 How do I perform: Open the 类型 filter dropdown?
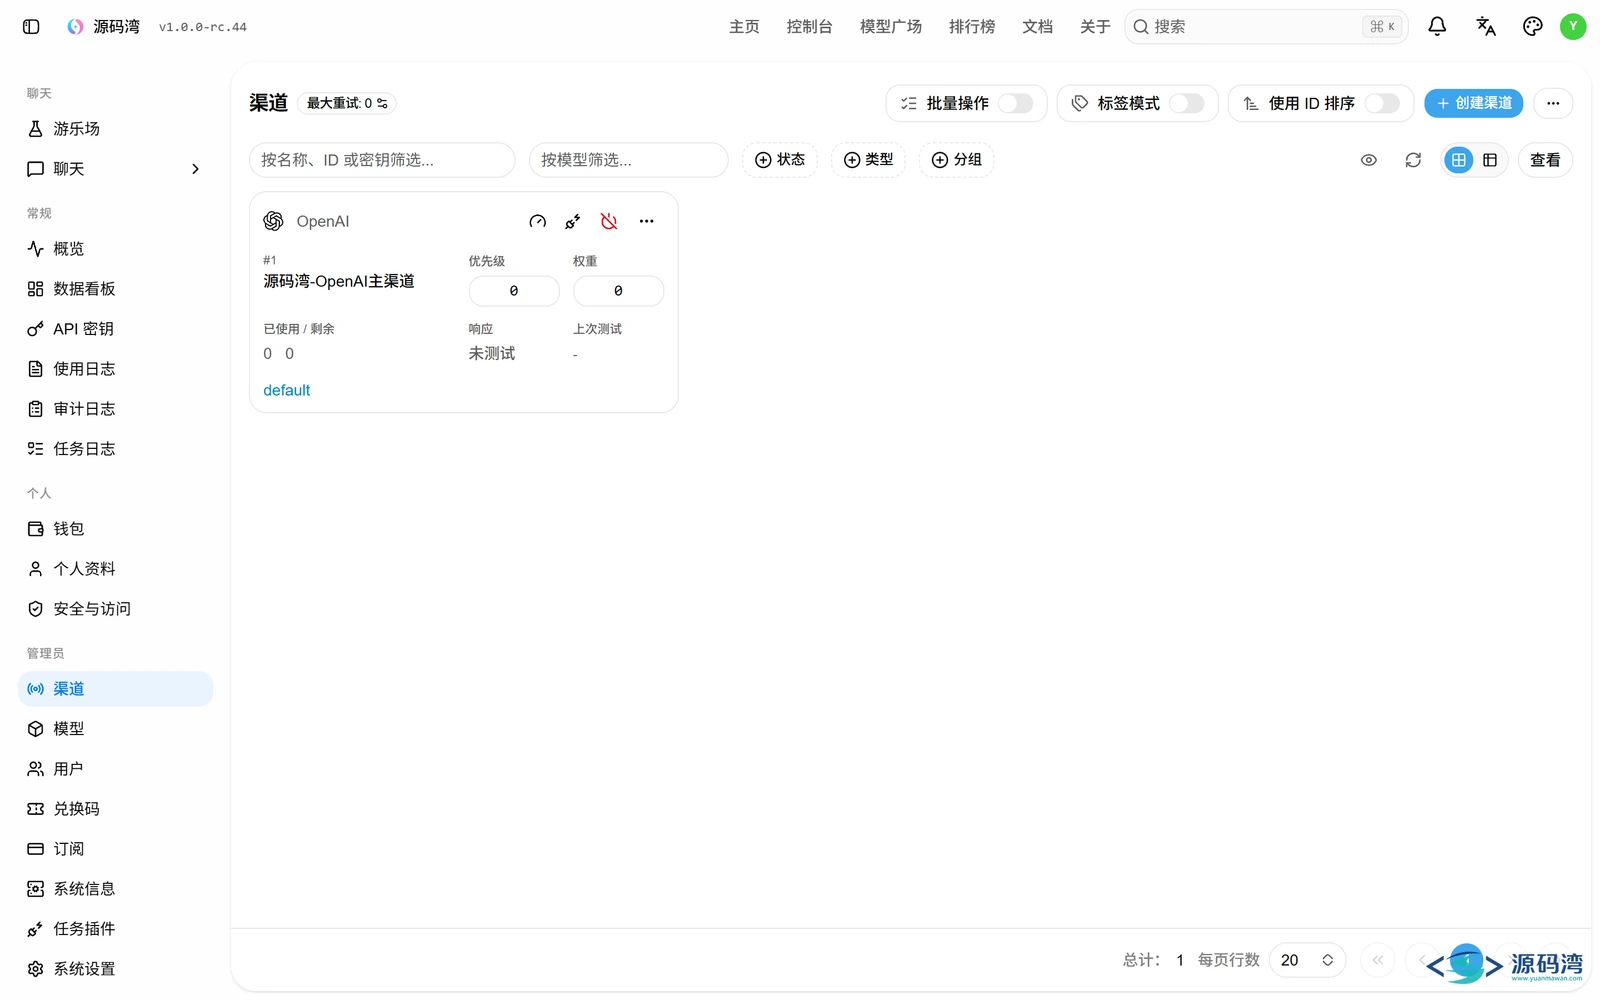coord(869,160)
